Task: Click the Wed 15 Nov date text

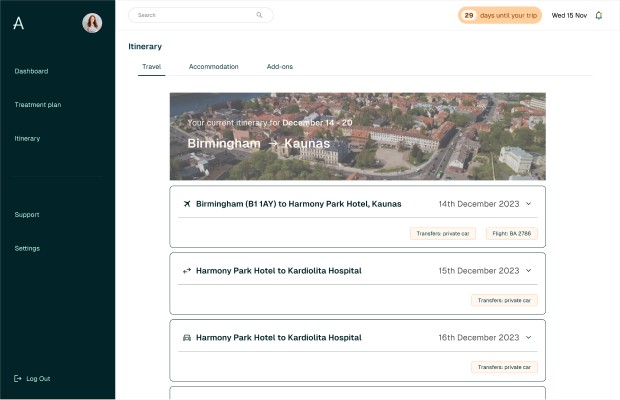Action: pyautogui.click(x=569, y=15)
